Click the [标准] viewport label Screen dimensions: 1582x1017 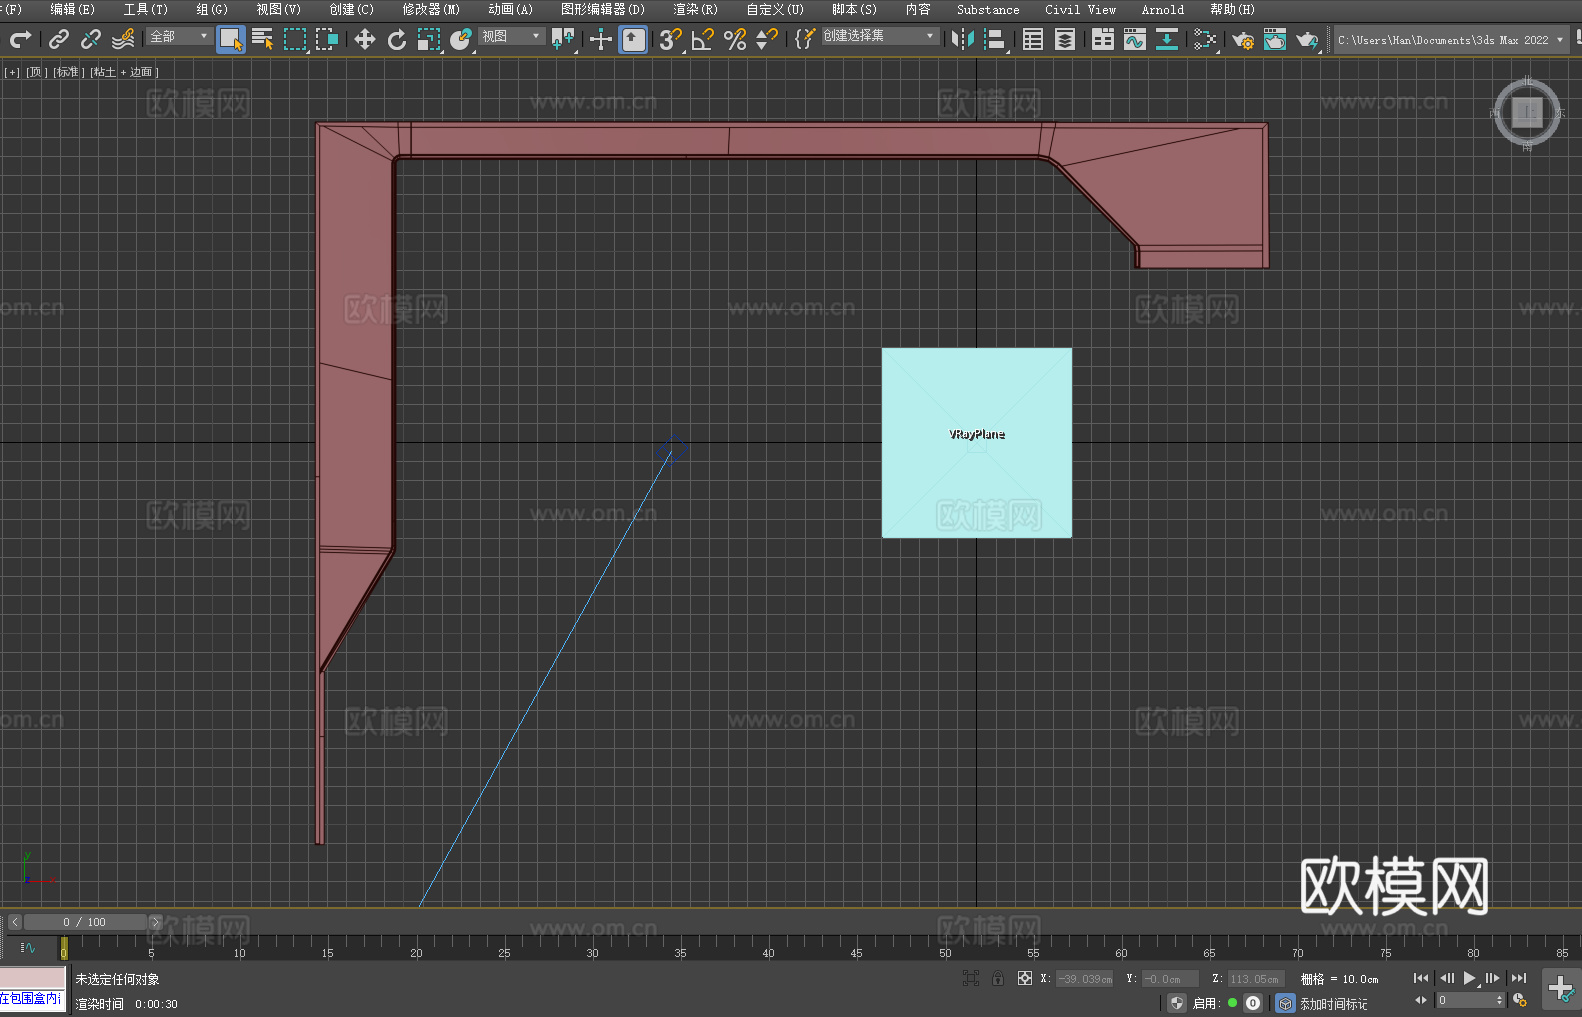click(69, 72)
